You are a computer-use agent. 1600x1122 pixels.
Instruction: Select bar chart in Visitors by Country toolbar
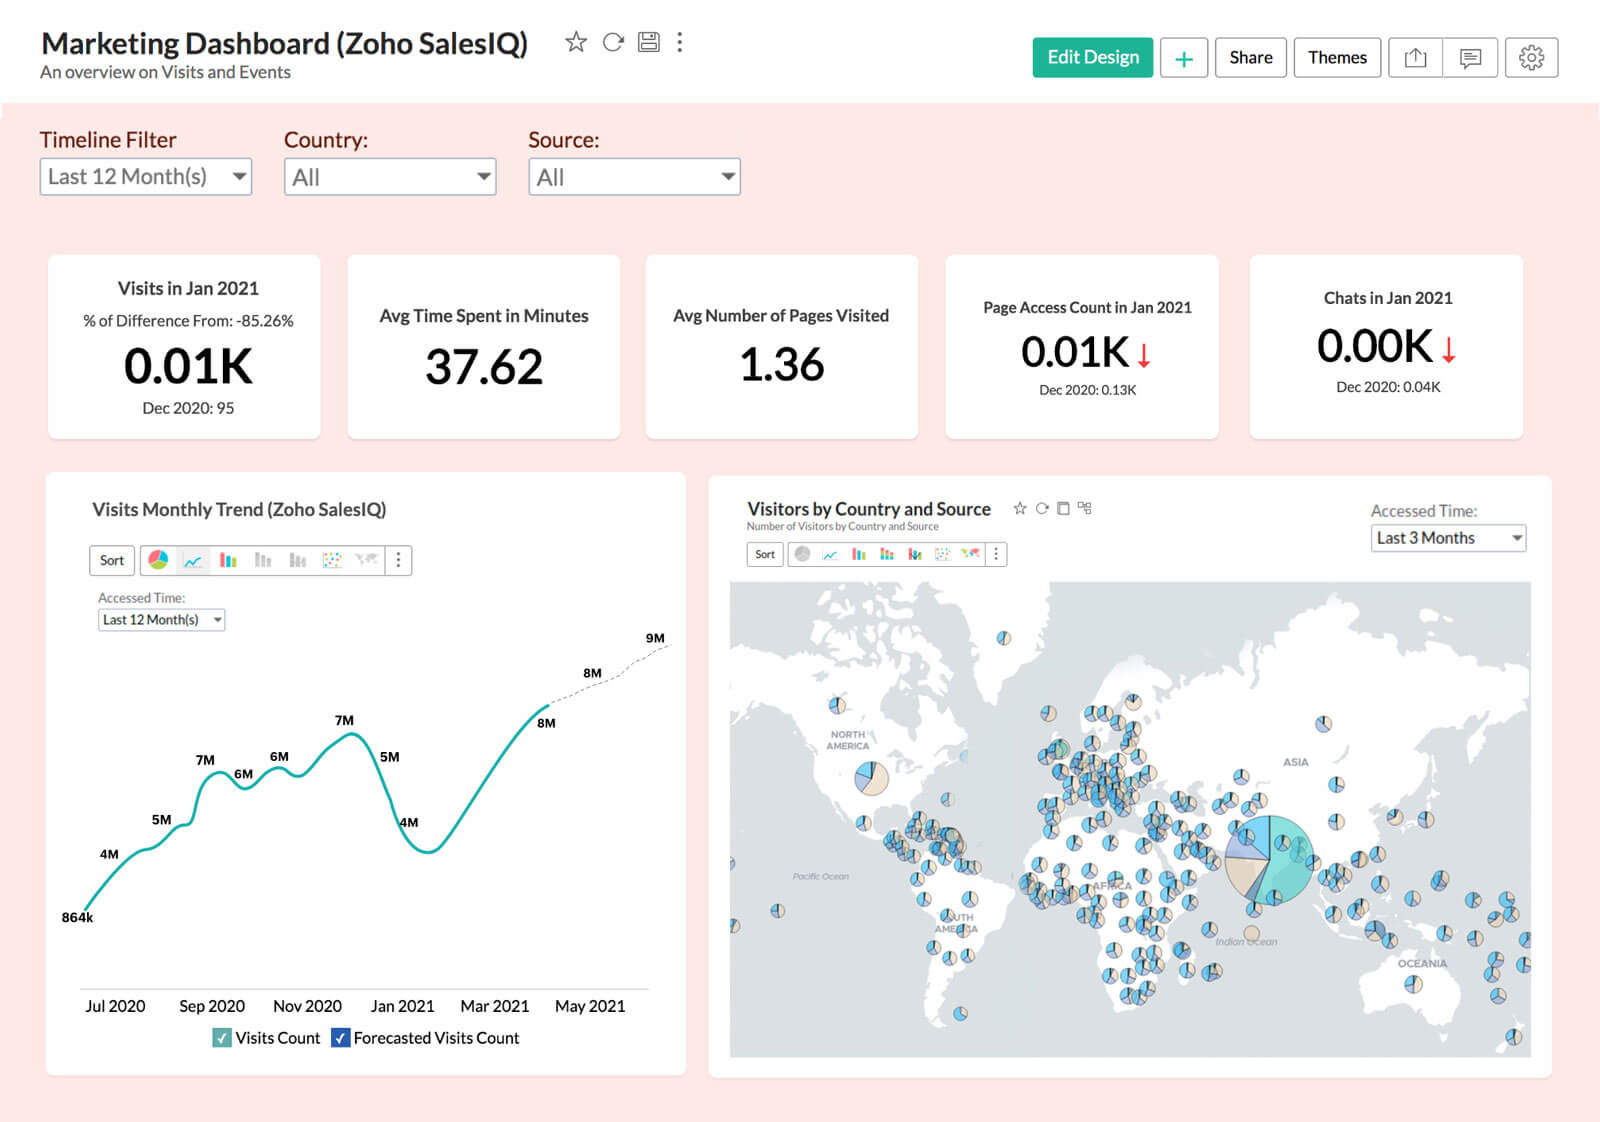[858, 554]
